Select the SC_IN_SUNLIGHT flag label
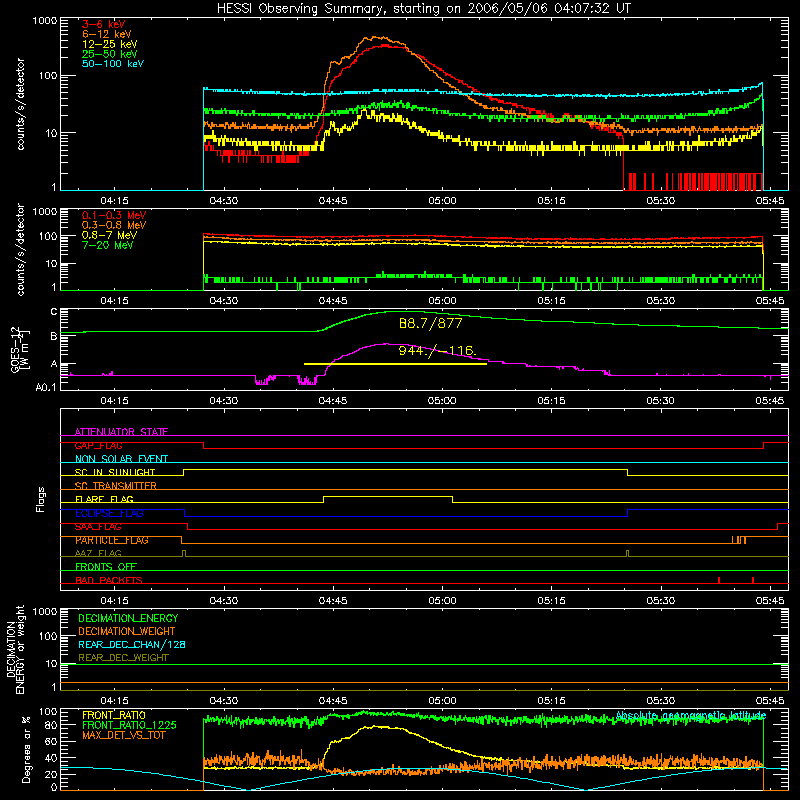This screenshot has height=800, width=800. (x=115, y=472)
